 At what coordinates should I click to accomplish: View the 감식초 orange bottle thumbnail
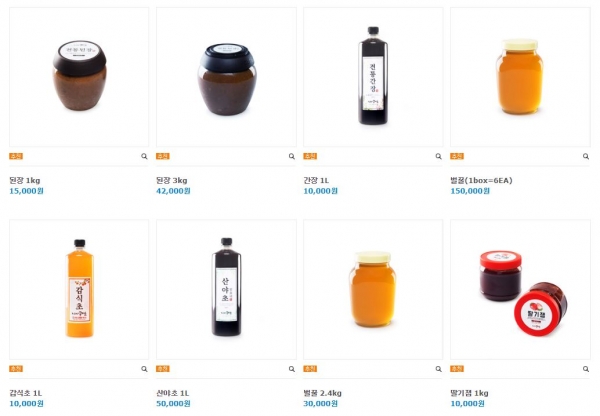(x=79, y=289)
